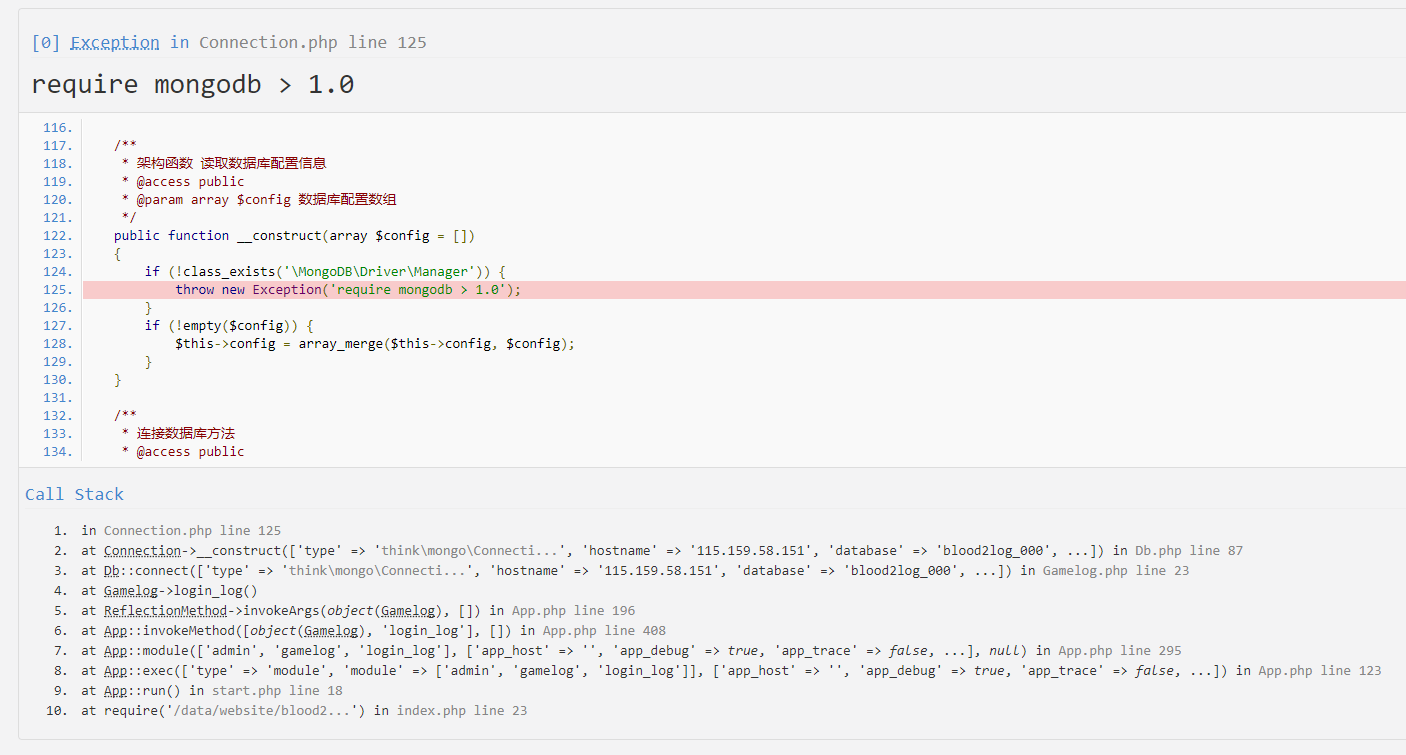Select the "require mongodb > 1.0" error heading
1406x755 pixels.
coord(192,85)
